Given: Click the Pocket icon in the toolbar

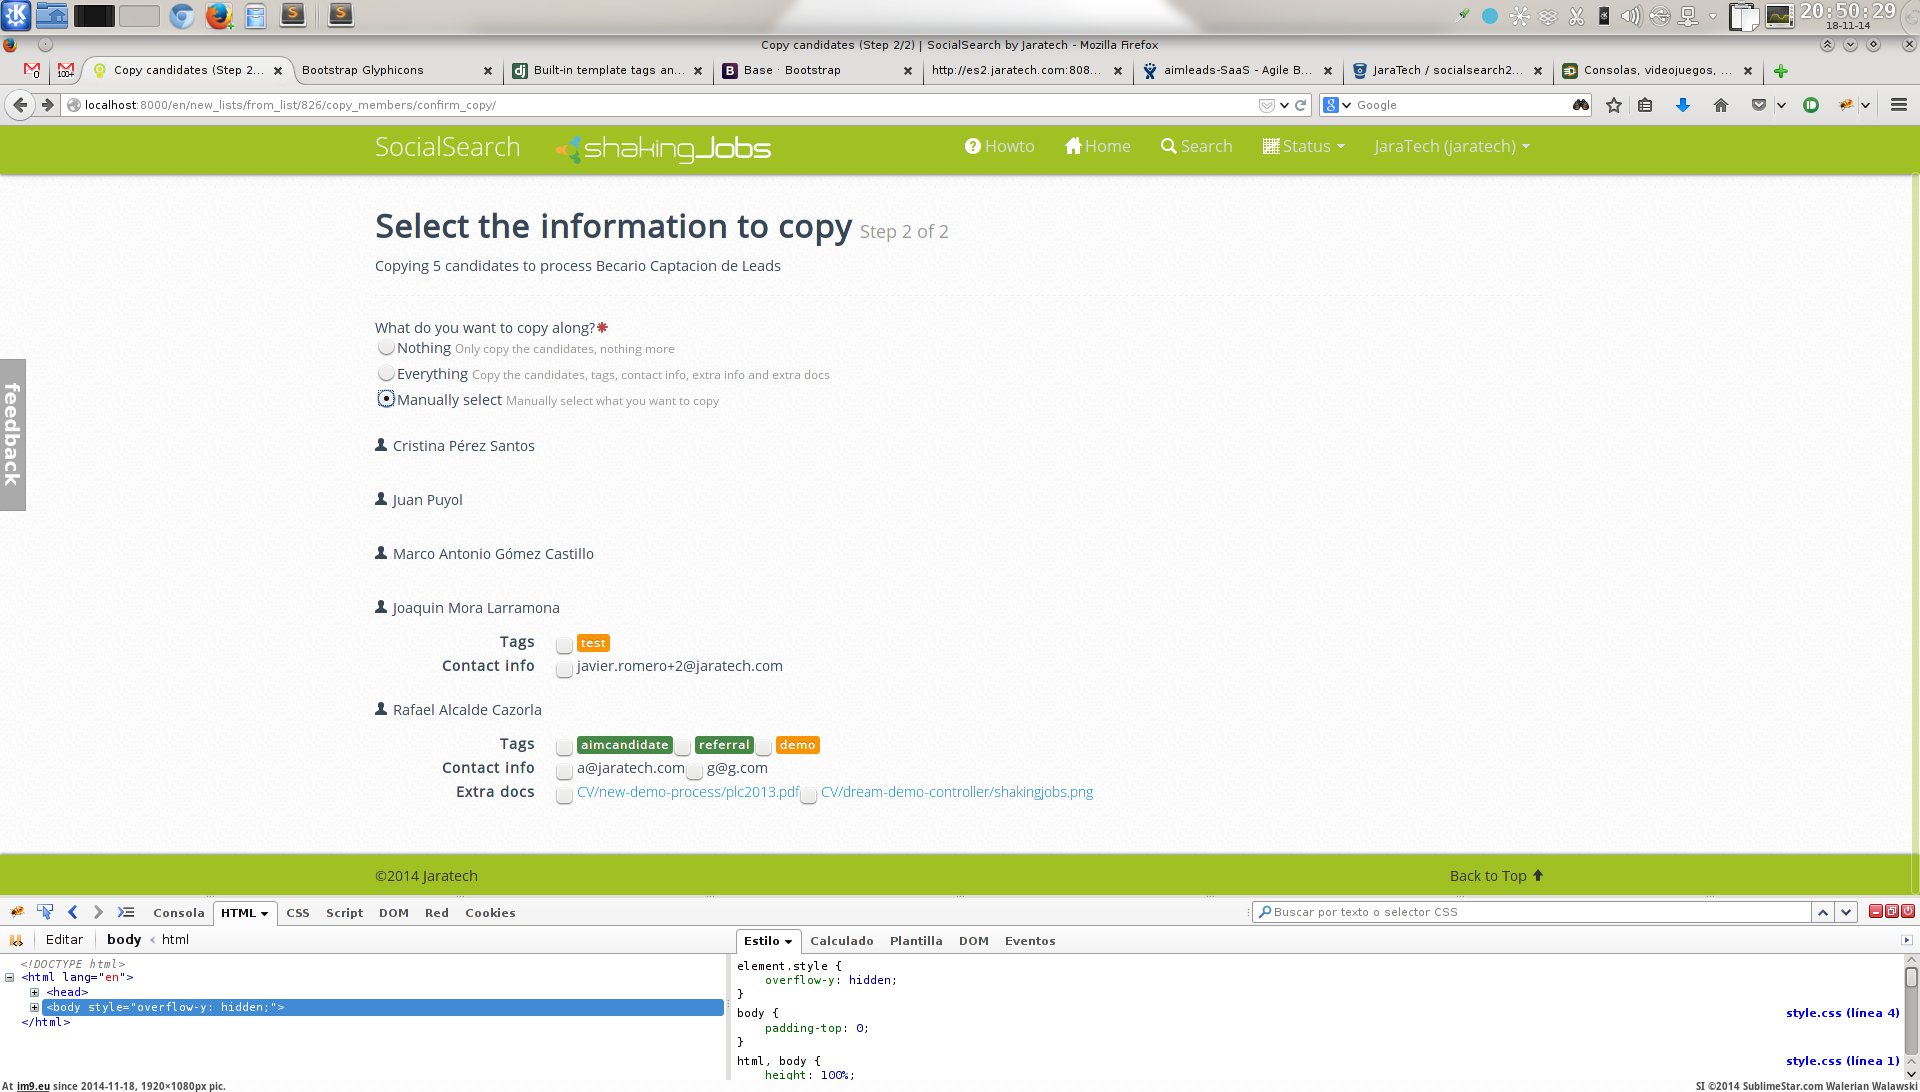Looking at the screenshot, I should [1758, 105].
